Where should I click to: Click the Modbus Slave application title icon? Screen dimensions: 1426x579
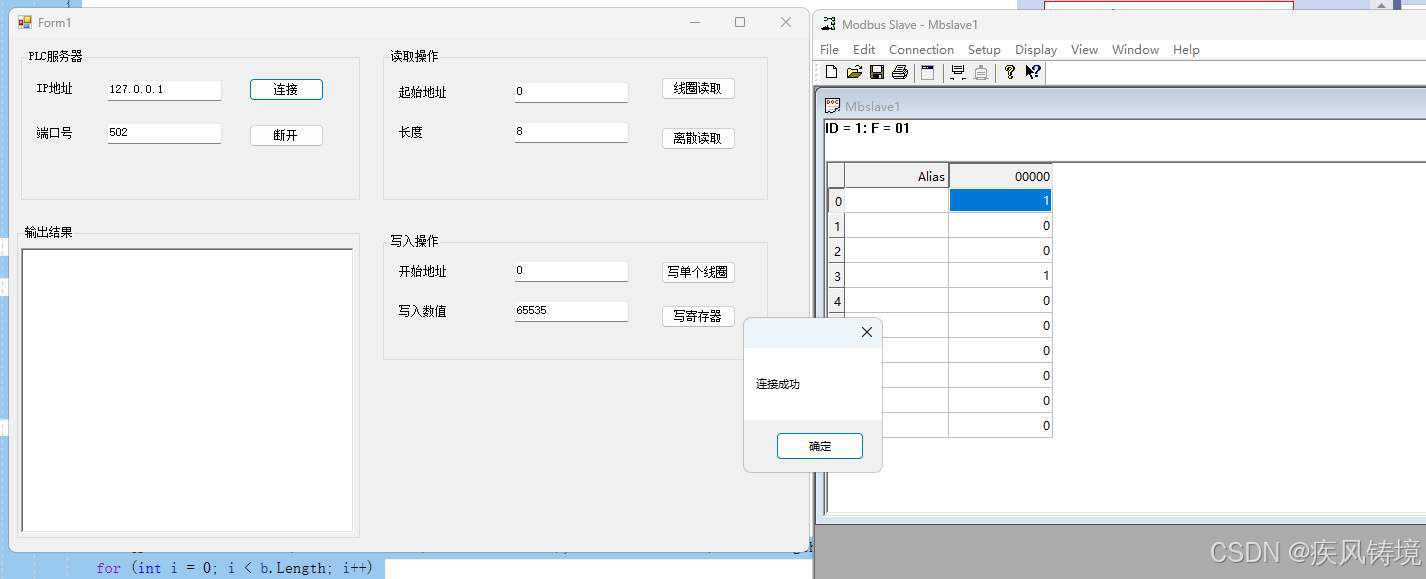[828, 24]
